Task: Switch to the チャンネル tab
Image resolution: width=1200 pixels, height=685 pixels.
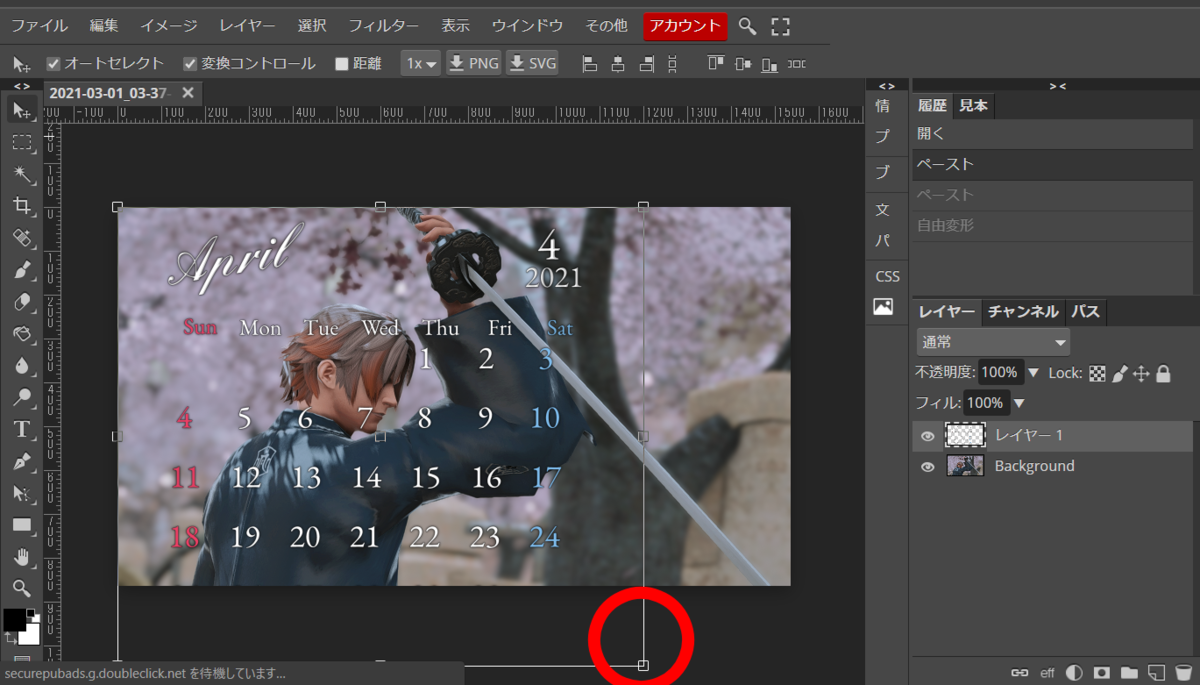Action: 1023,312
